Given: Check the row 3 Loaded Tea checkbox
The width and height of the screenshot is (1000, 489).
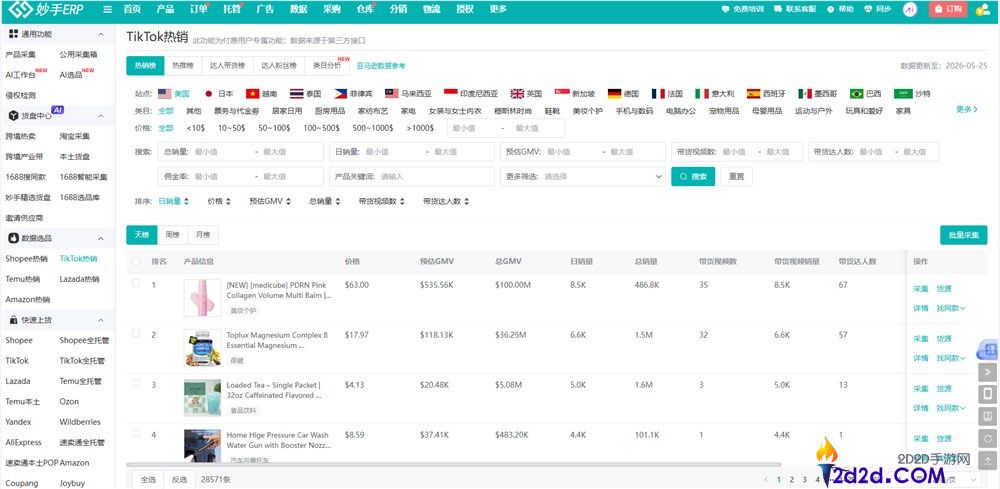Looking at the screenshot, I should pos(136,383).
